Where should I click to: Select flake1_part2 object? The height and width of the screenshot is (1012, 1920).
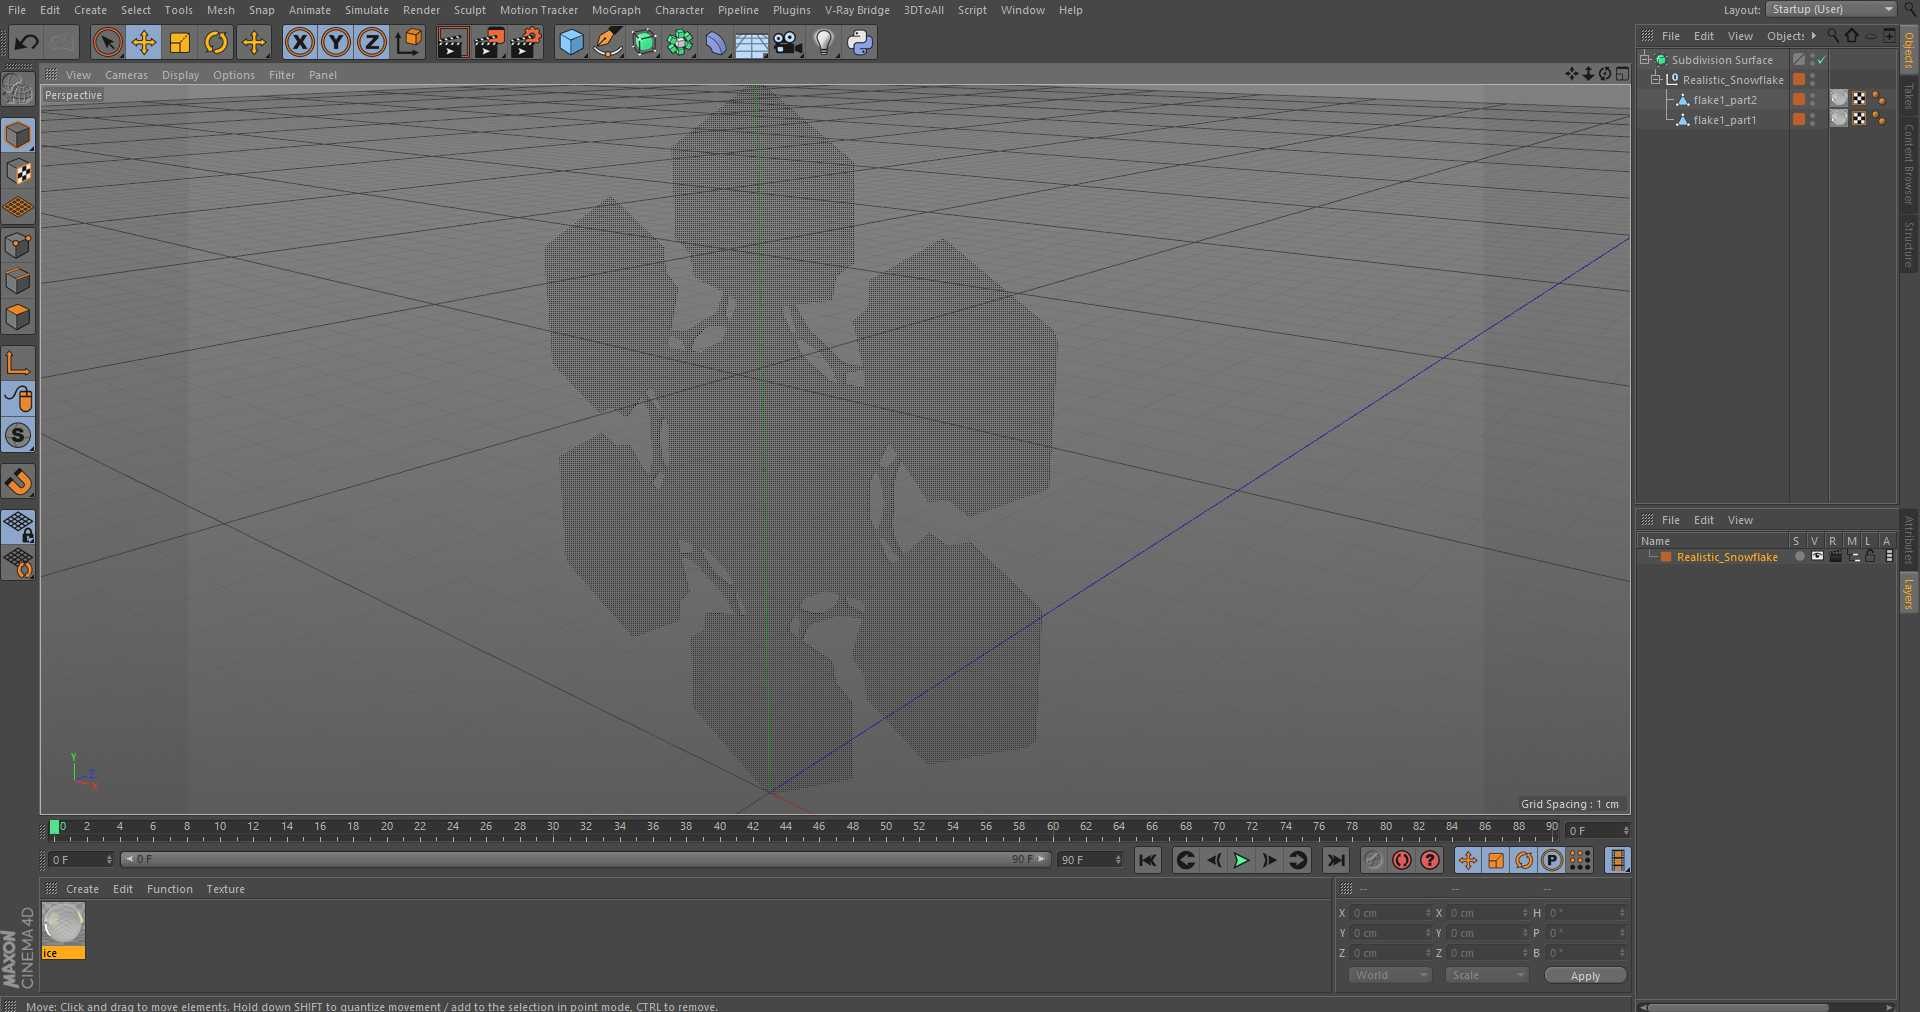click(1724, 100)
